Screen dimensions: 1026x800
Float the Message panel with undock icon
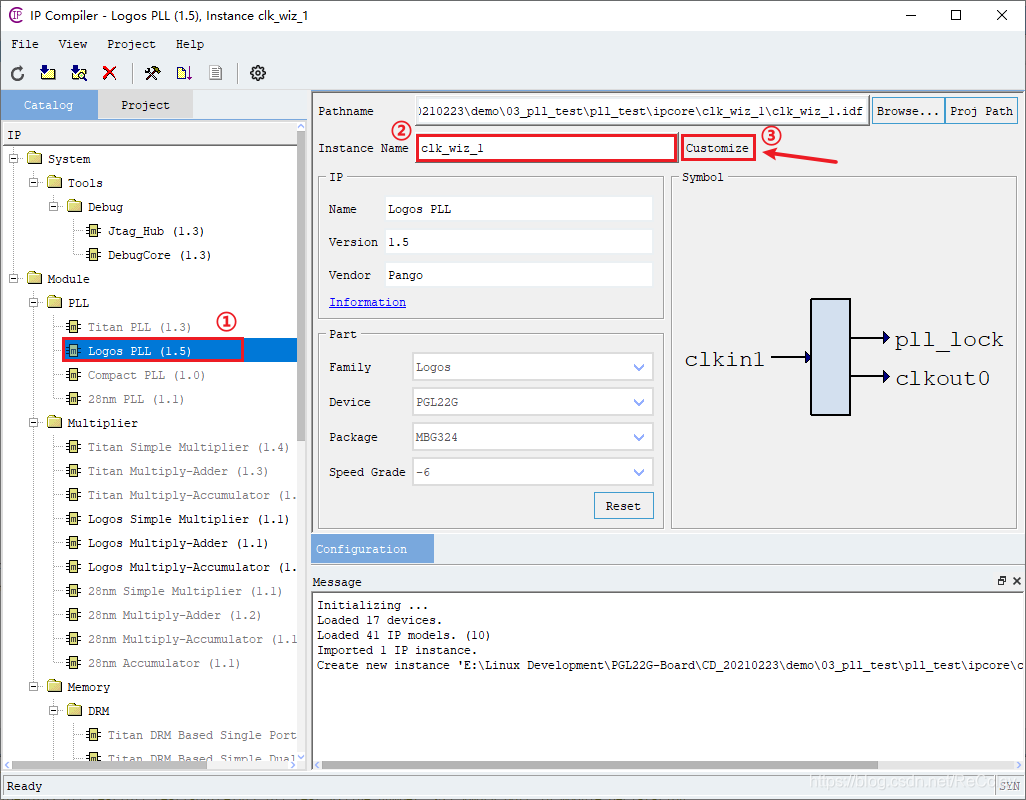(1002, 581)
